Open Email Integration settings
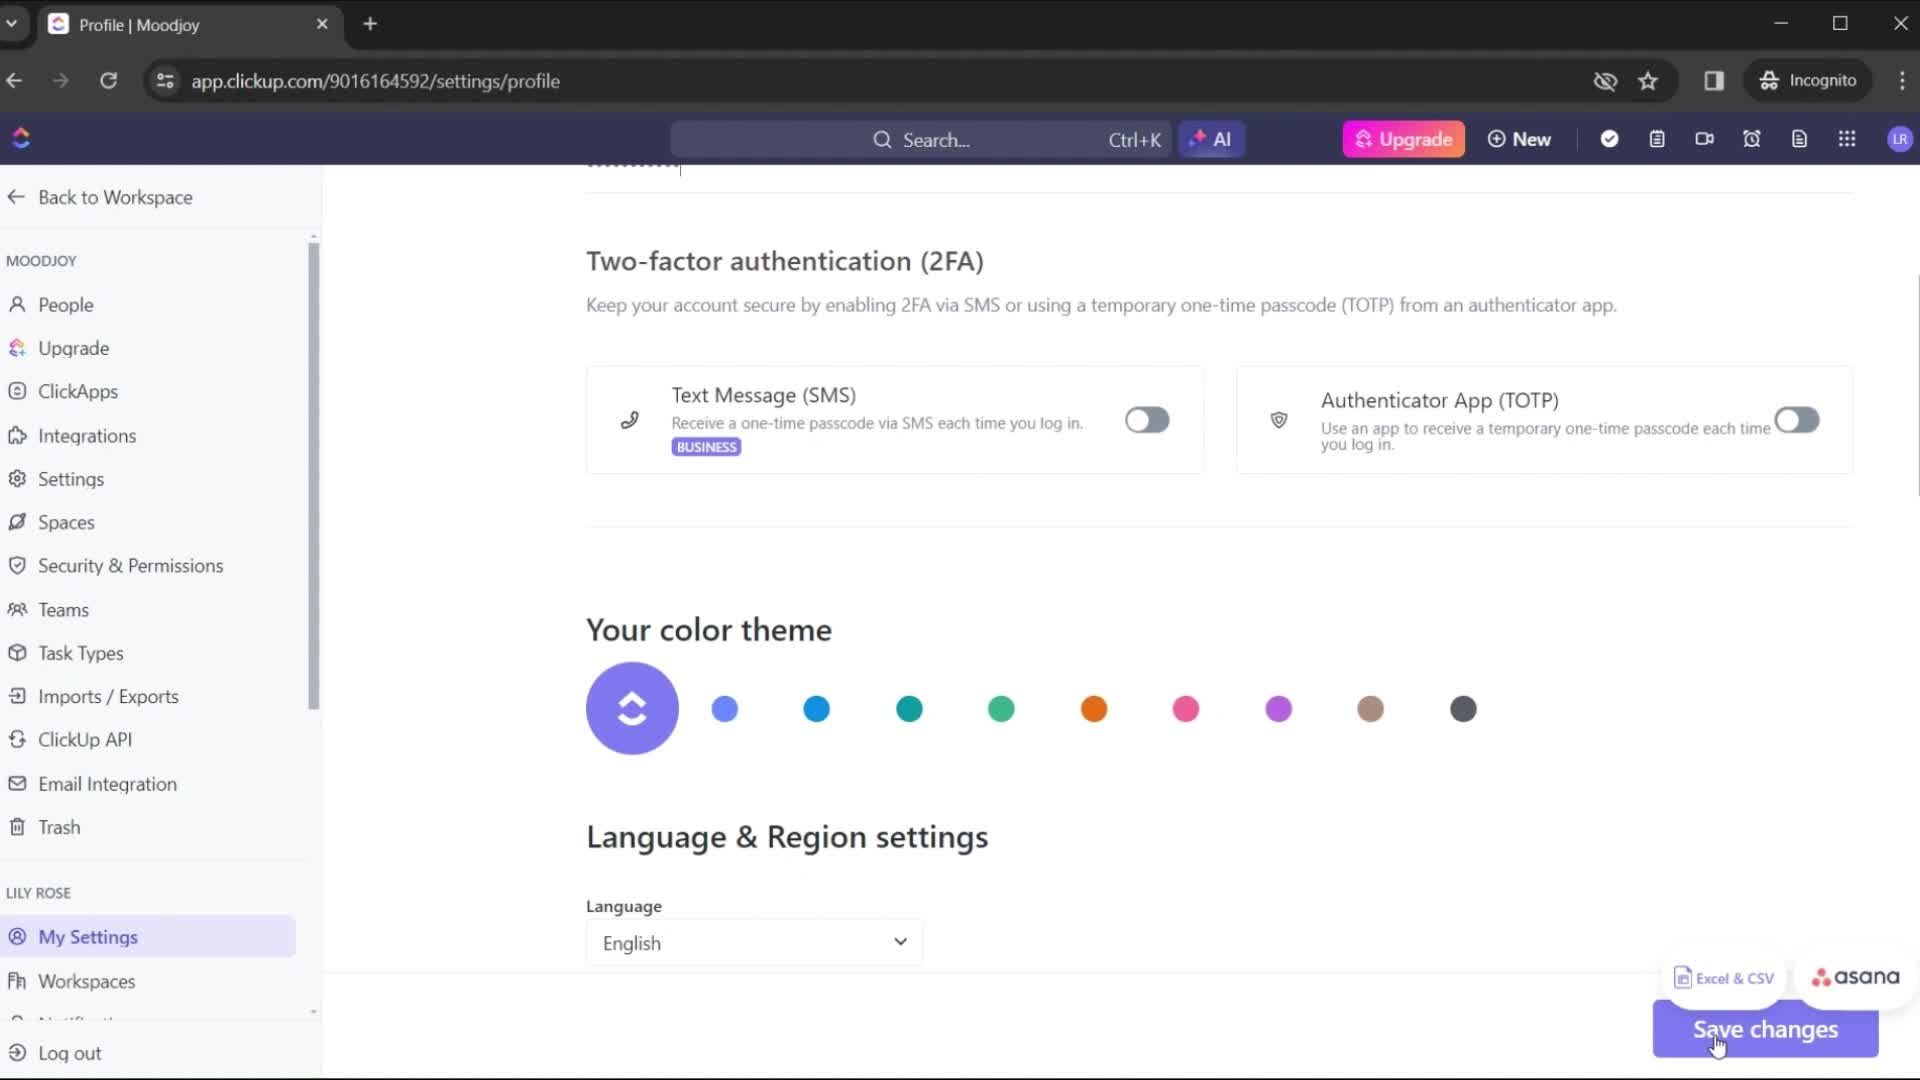Viewport: 1920px width, 1080px height. coord(107,784)
